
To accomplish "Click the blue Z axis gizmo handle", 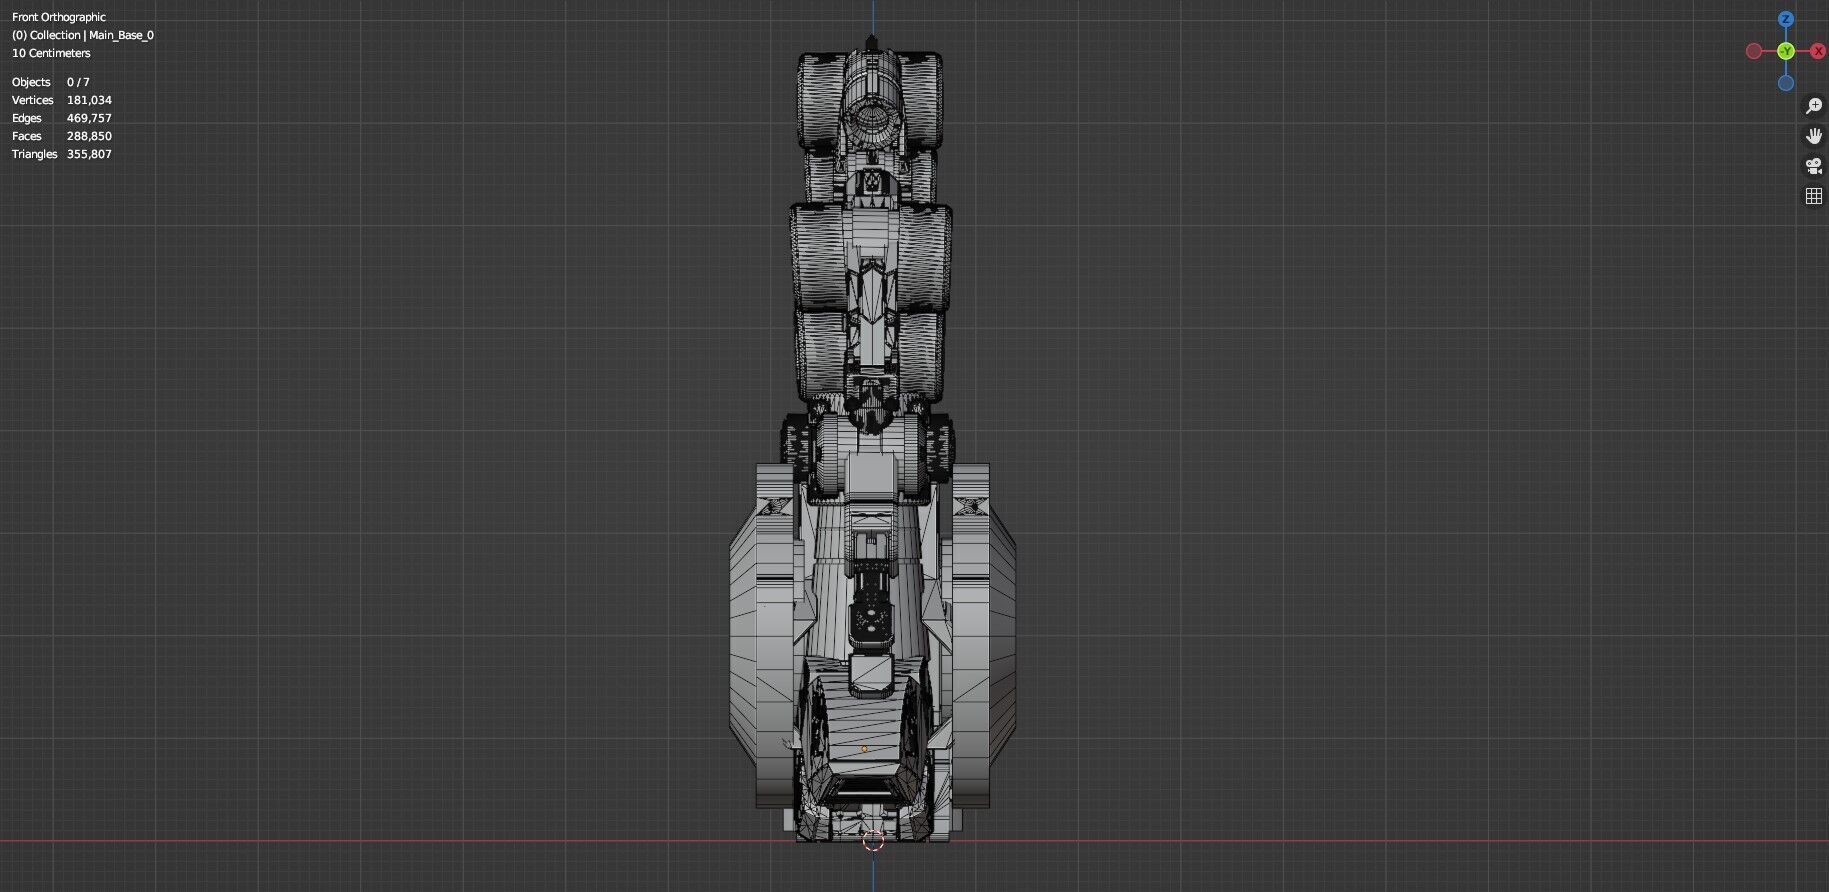I will 1786,19.
